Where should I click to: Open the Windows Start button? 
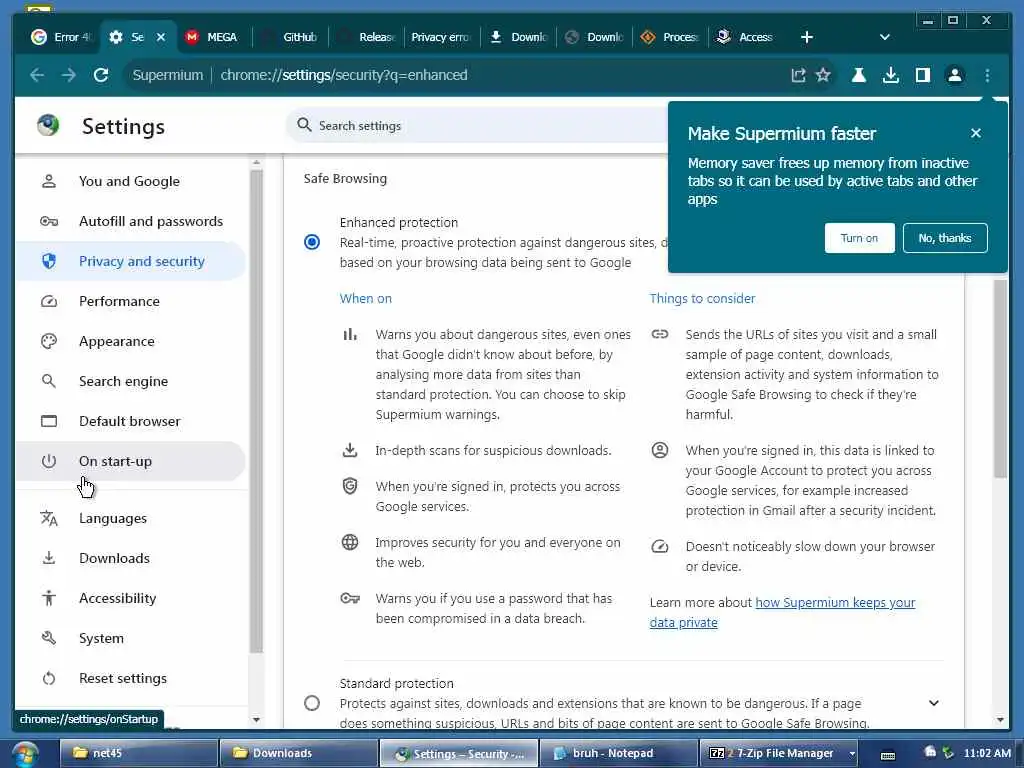tap(25, 754)
